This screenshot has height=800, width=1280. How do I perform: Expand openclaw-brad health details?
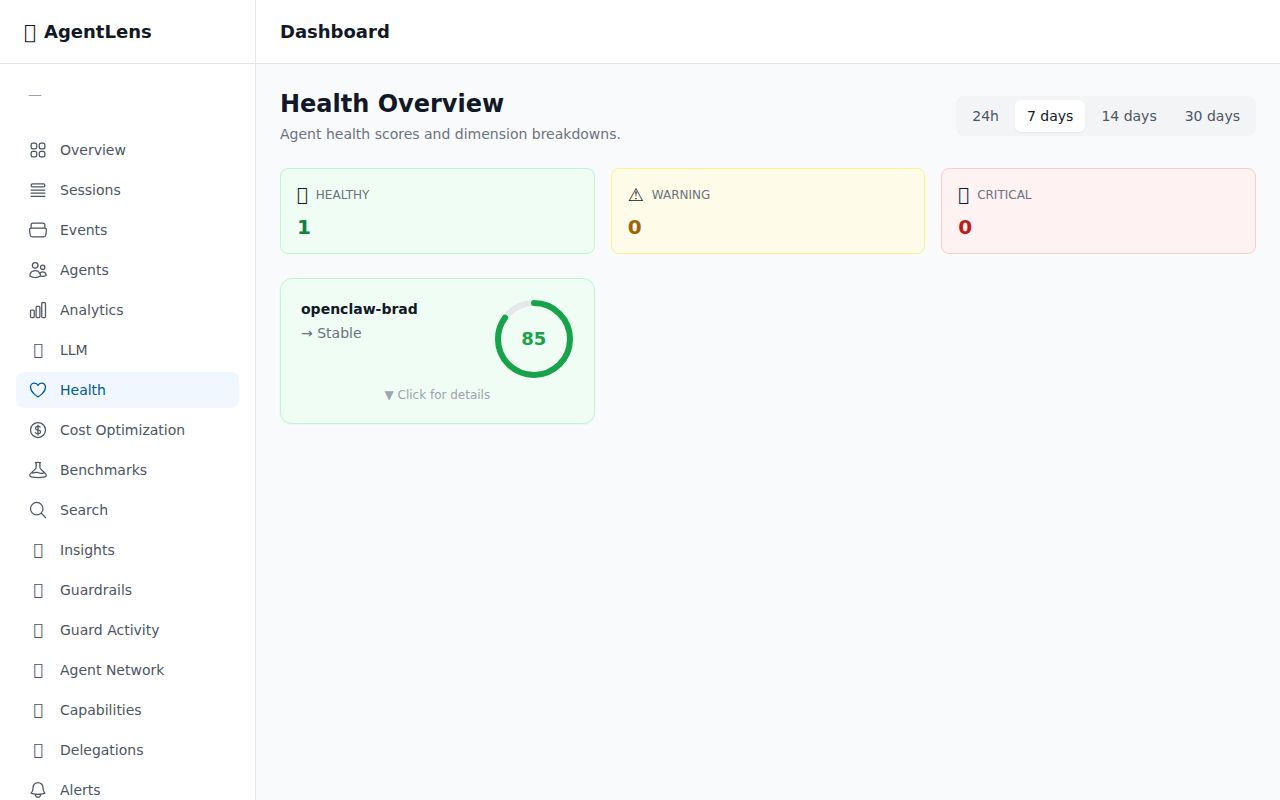[437, 394]
